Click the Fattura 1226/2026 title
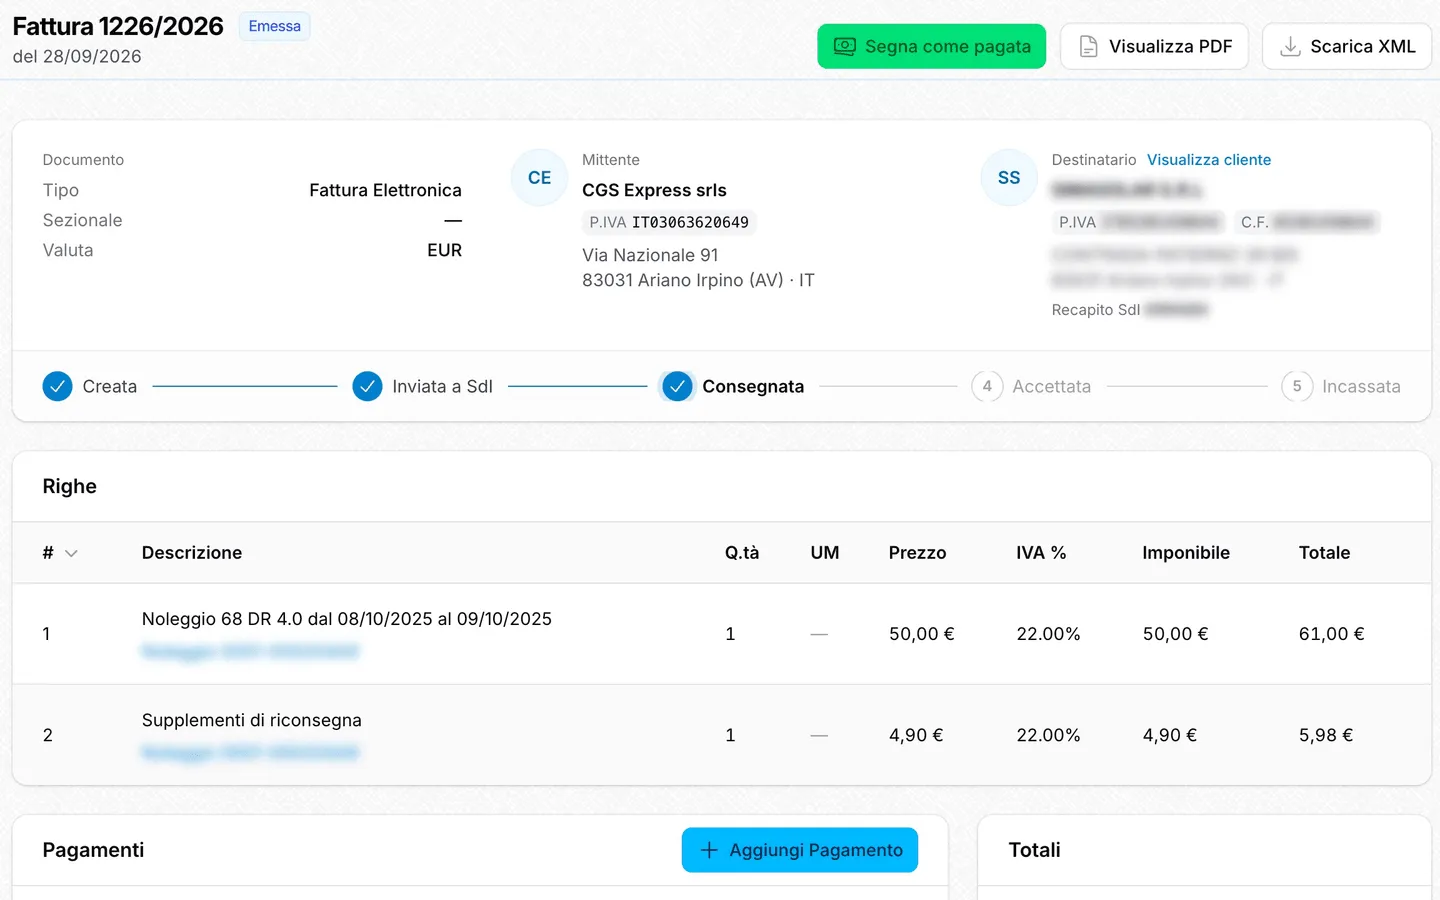The image size is (1440, 900). (118, 26)
